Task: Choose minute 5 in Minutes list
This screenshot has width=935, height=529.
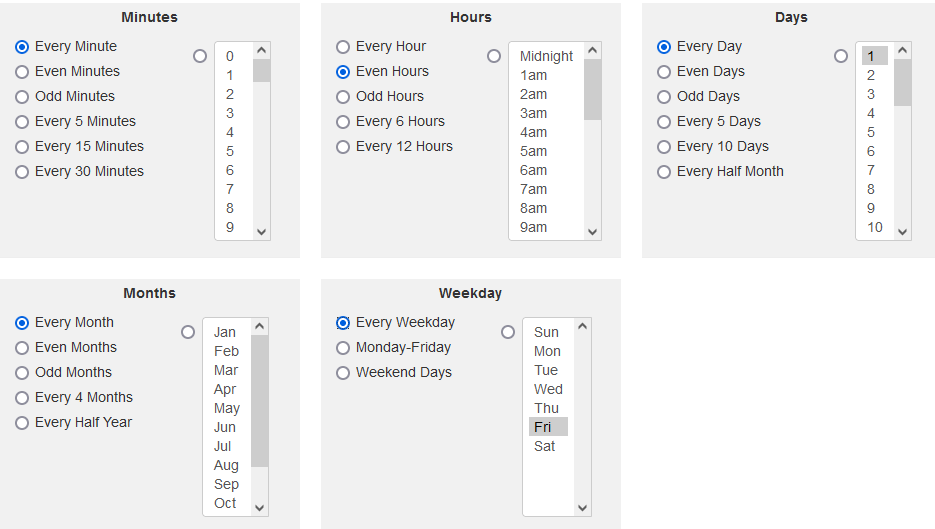Action: (230, 151)
